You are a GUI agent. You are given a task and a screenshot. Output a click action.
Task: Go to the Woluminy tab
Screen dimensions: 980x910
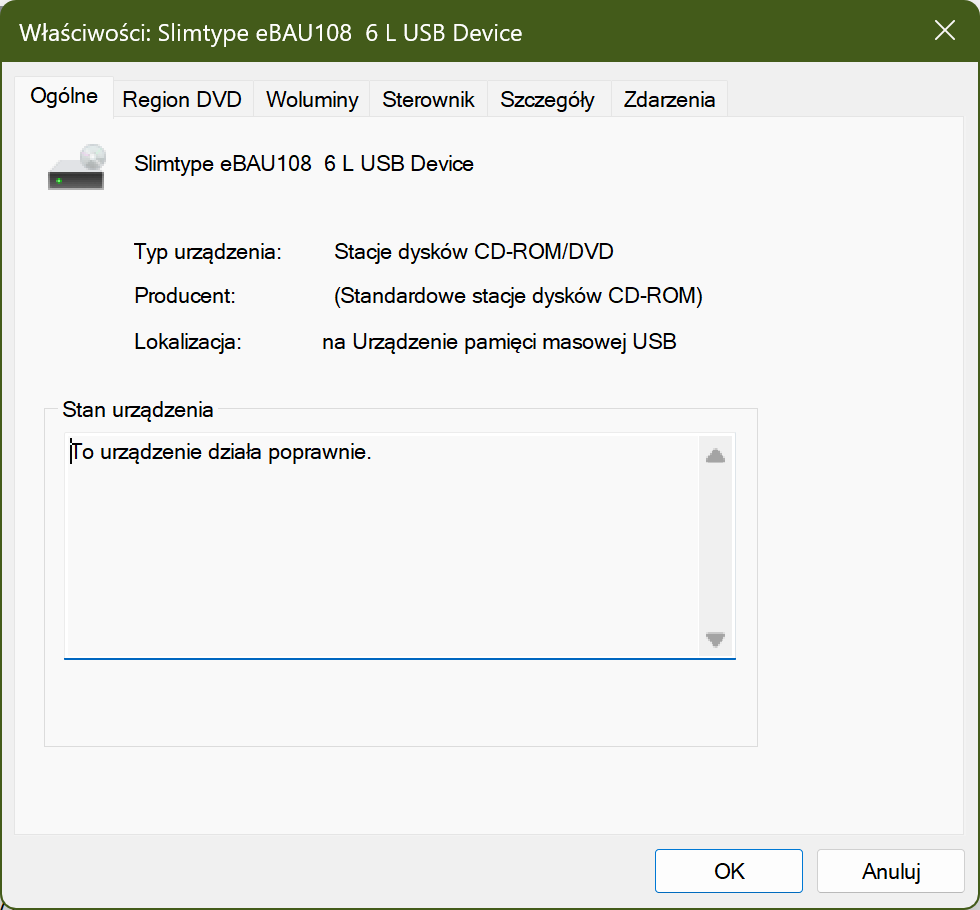pos(312,100)
